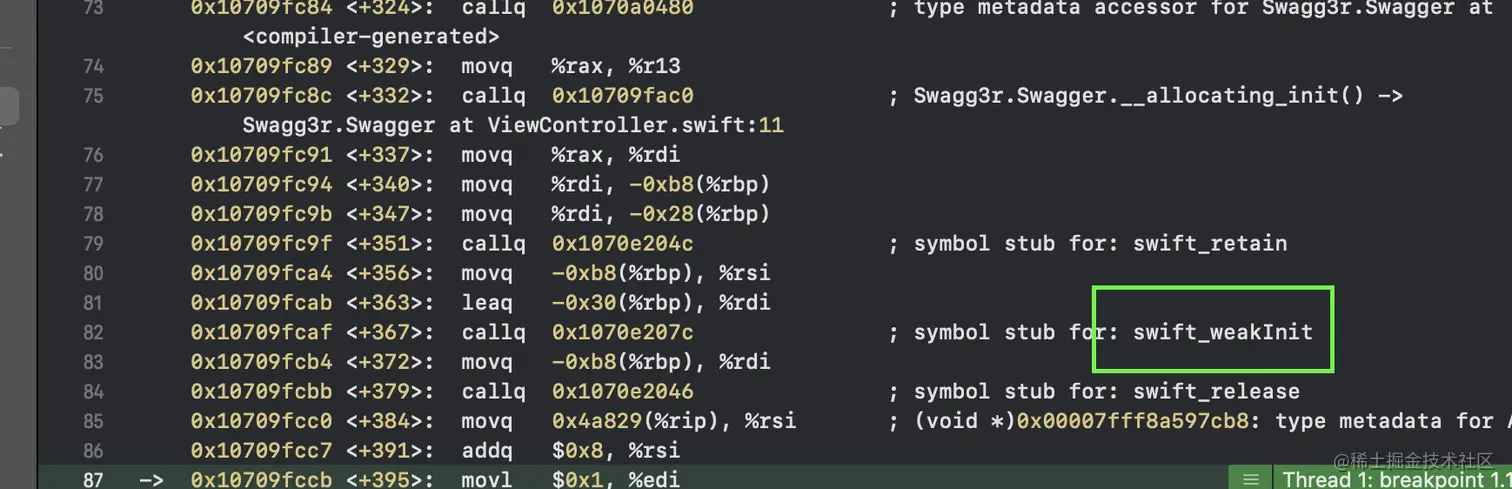Click the three-line icon beside the thread annotation

coord(1250,479)
